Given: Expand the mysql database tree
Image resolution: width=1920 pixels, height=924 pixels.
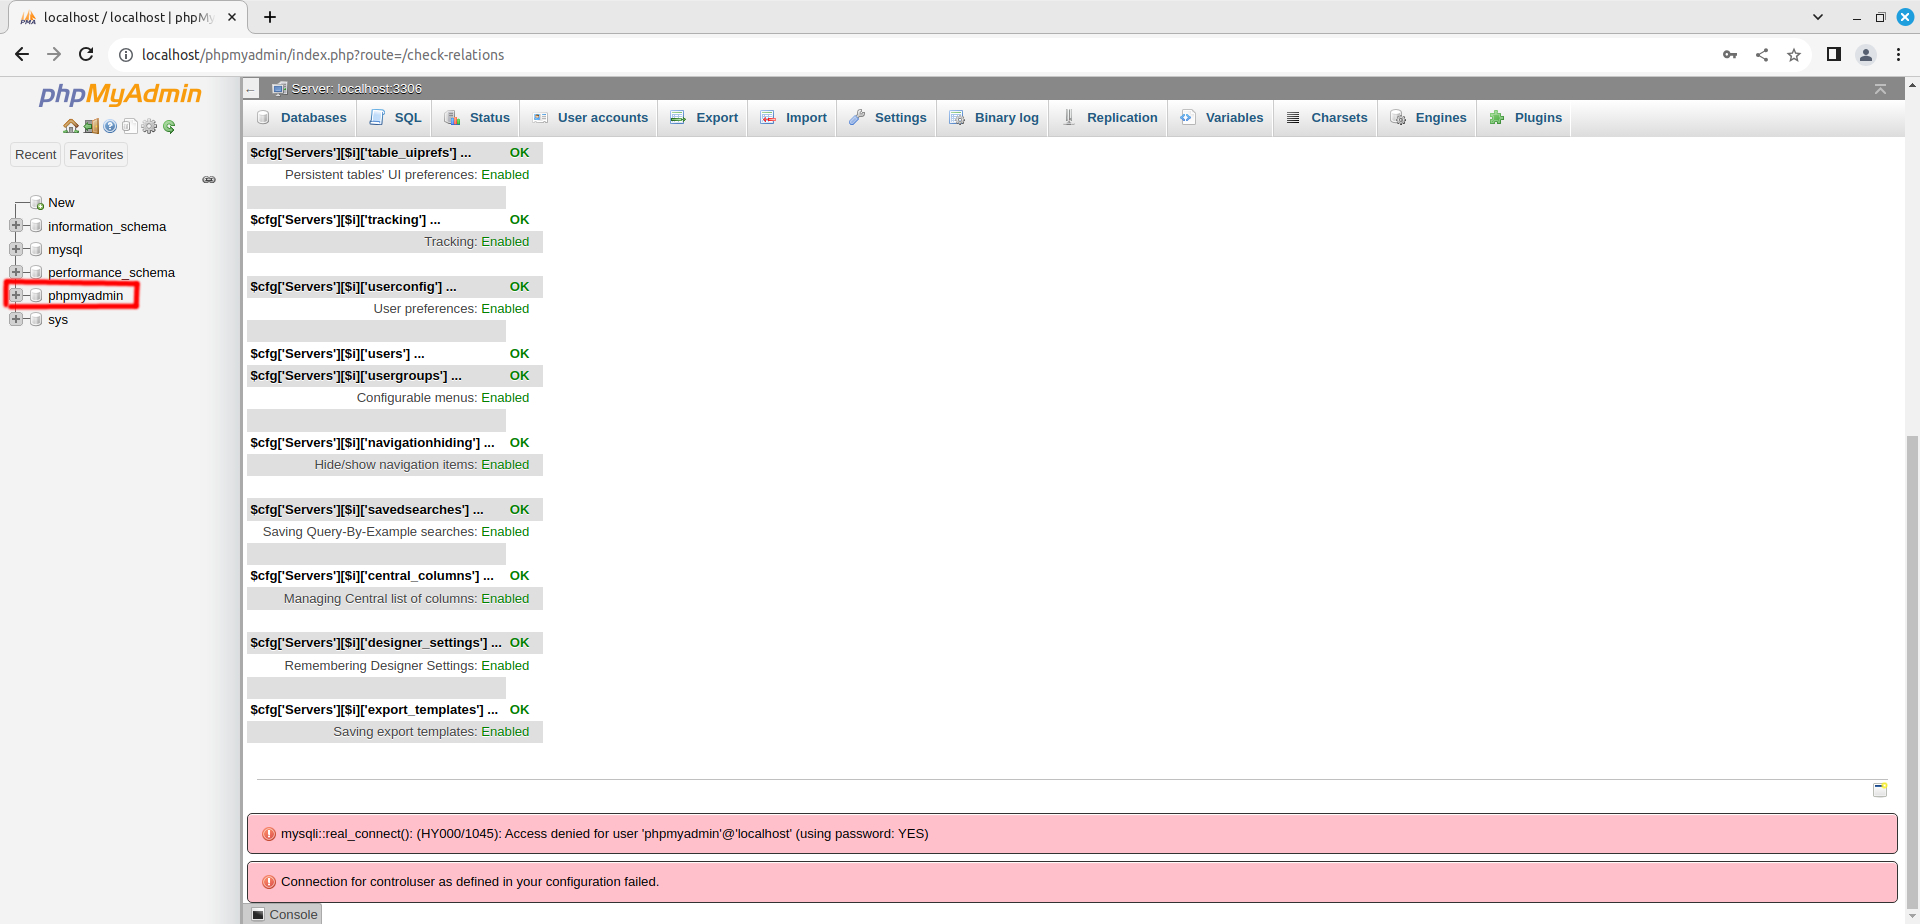Looking at the screenshot, I should [16, 248].
